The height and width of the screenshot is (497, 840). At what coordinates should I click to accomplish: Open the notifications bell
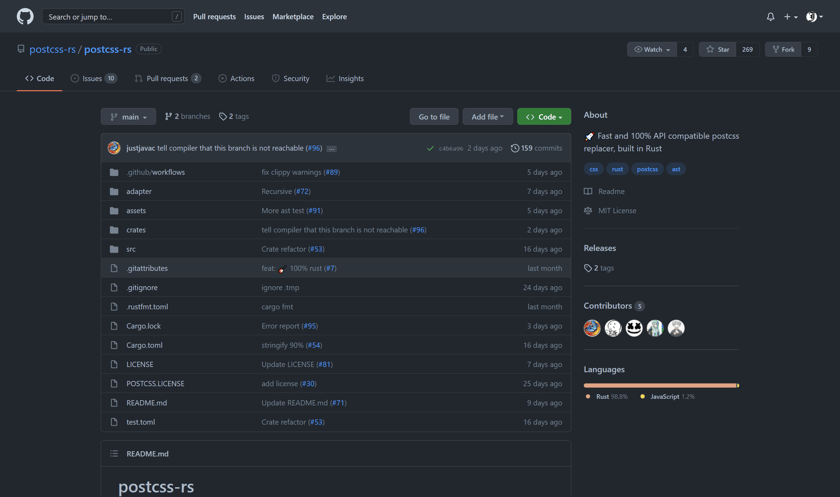coord(770,17)
